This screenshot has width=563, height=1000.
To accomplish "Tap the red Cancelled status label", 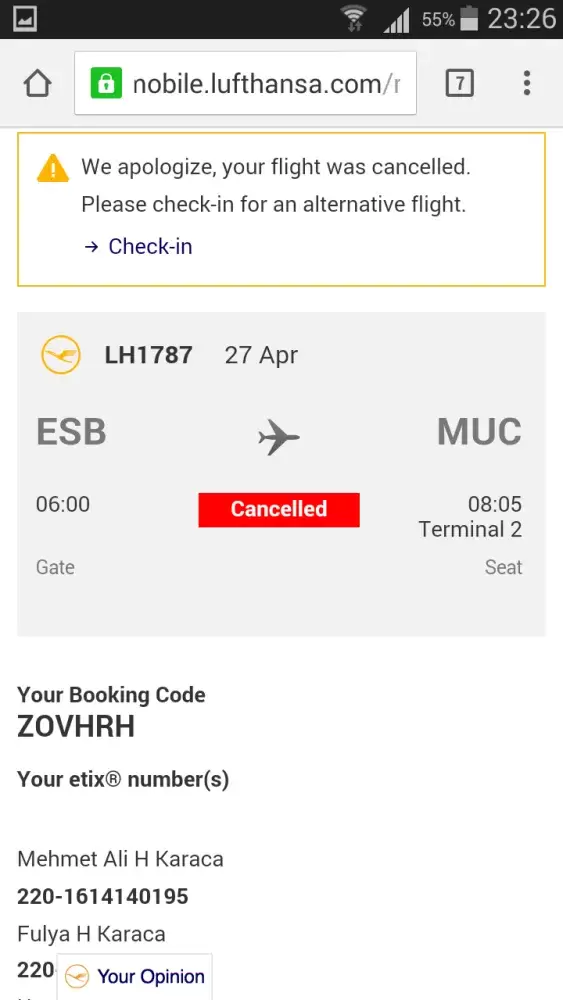I will [x=279, y=509].
